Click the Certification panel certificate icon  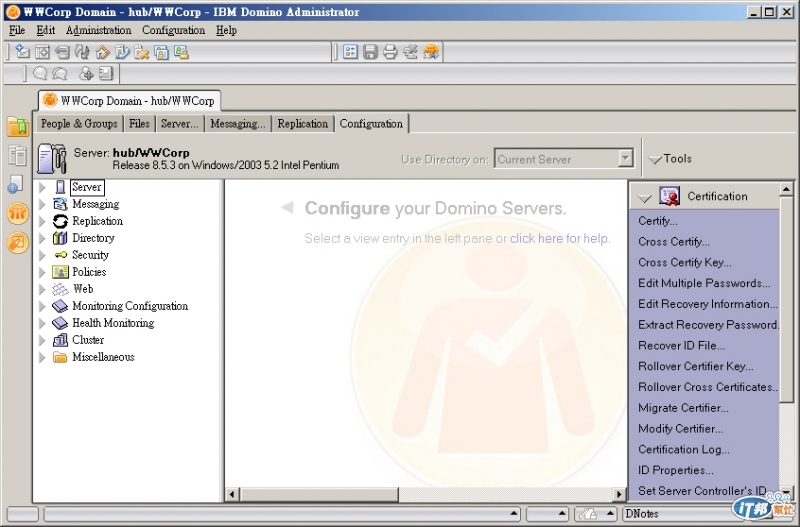click(x=669, y=196)
